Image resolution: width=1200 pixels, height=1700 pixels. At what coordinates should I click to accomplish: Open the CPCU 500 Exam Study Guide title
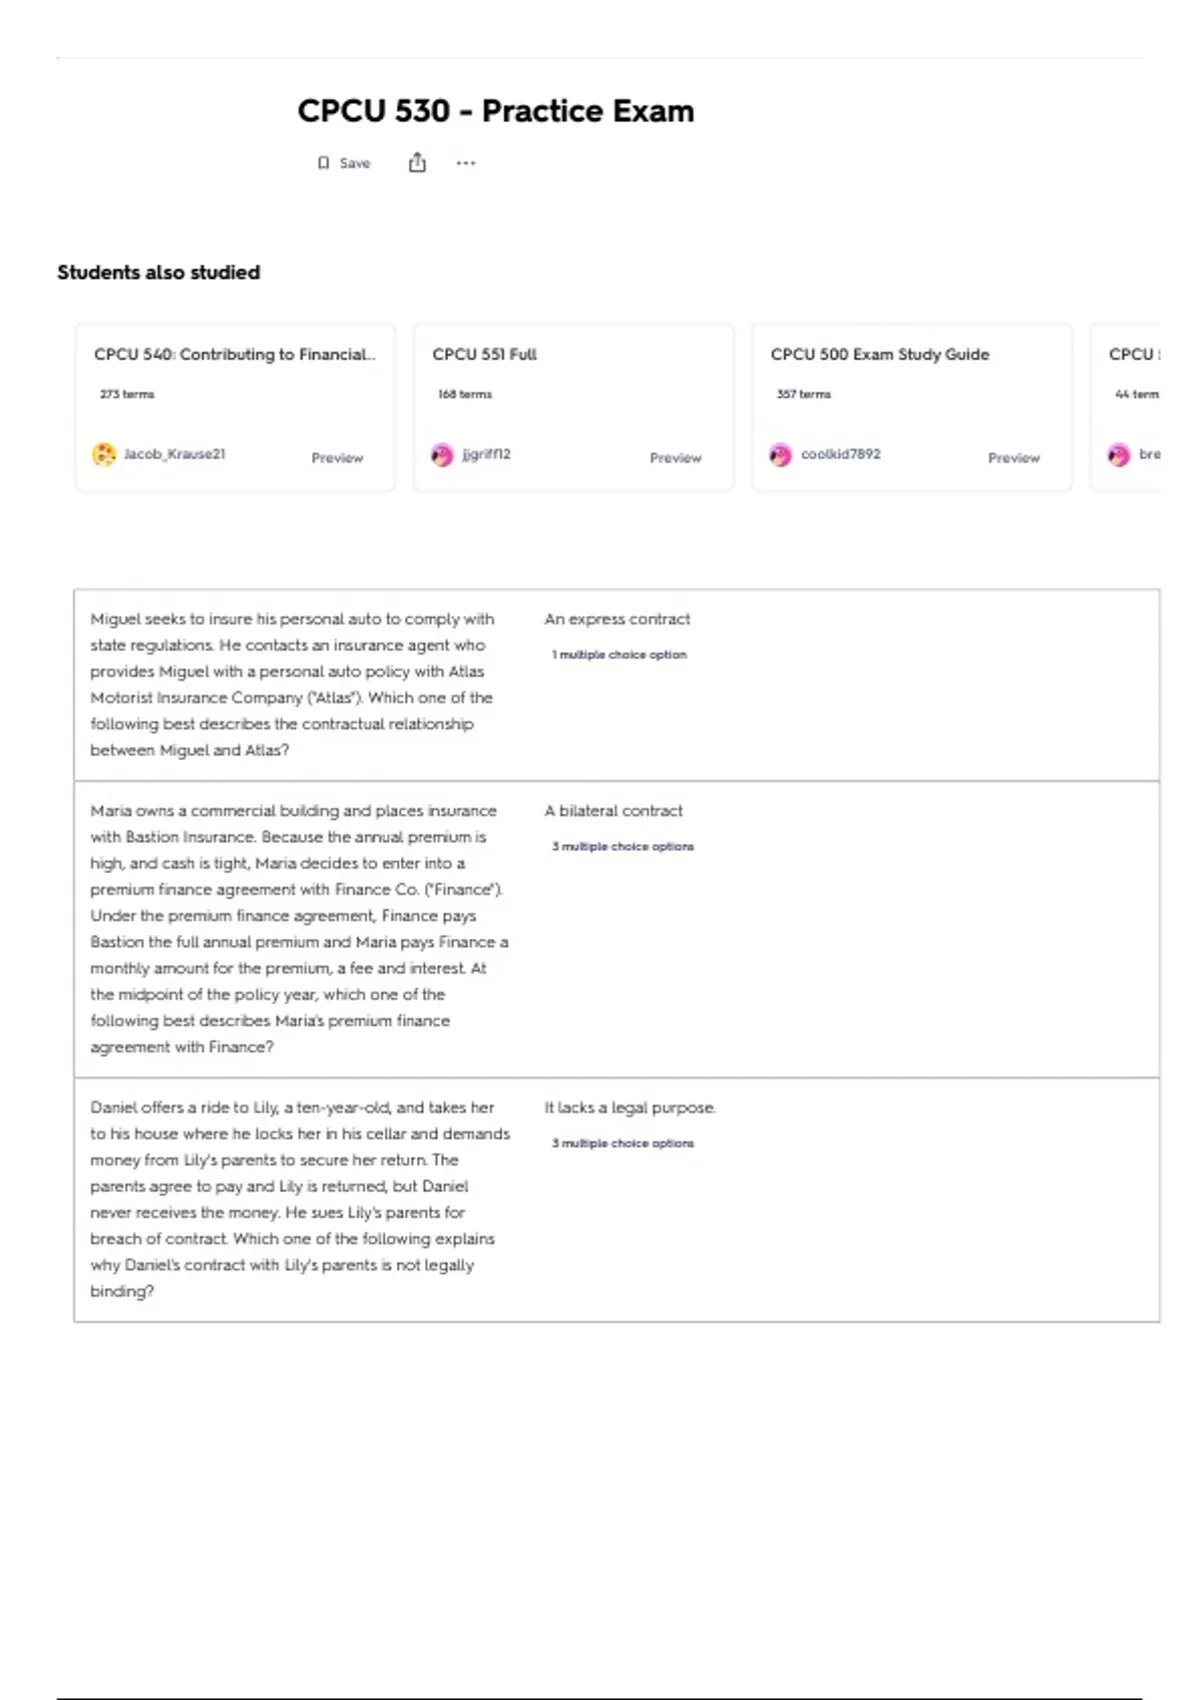pos(880,354)
